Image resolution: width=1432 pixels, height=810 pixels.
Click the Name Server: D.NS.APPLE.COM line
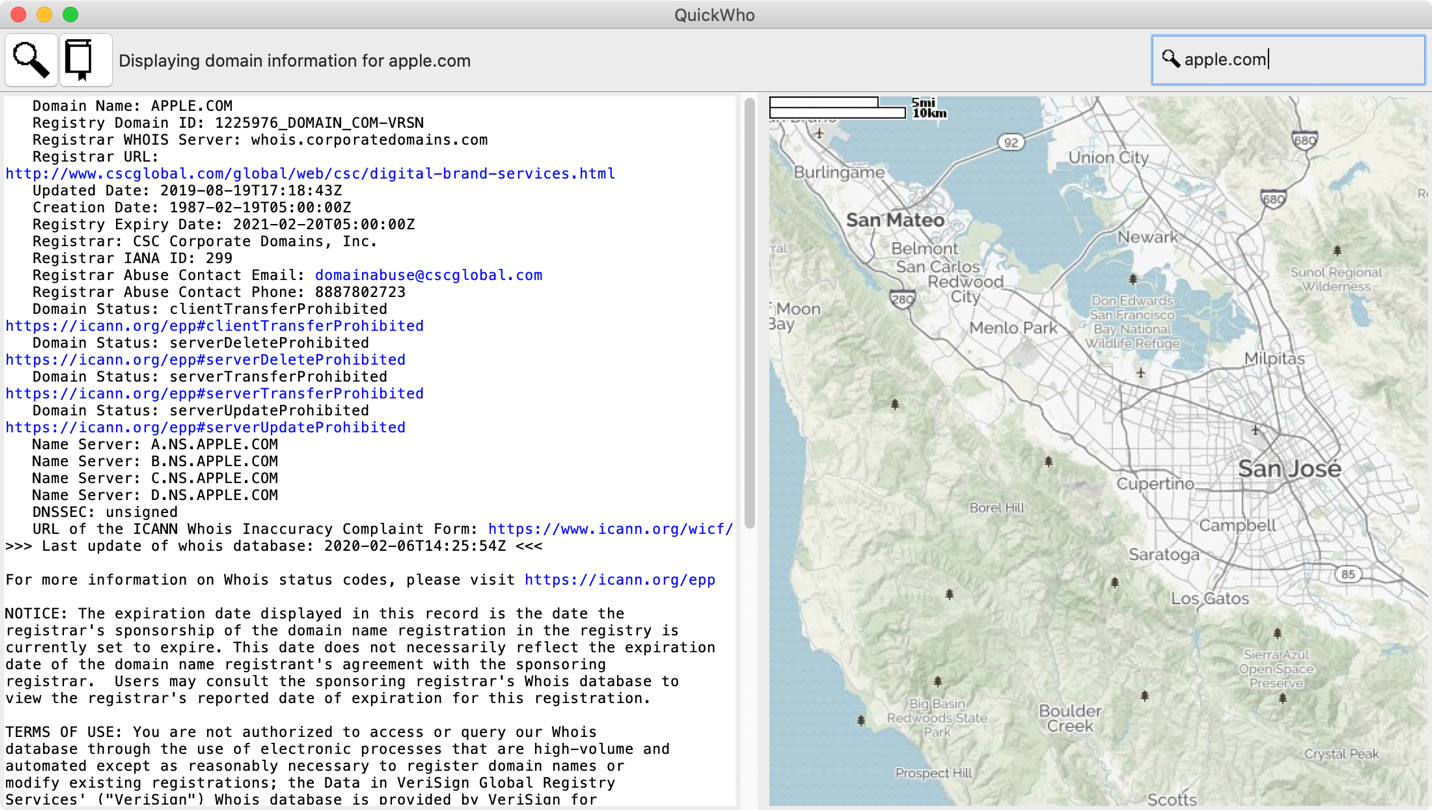tap(155, 496)
